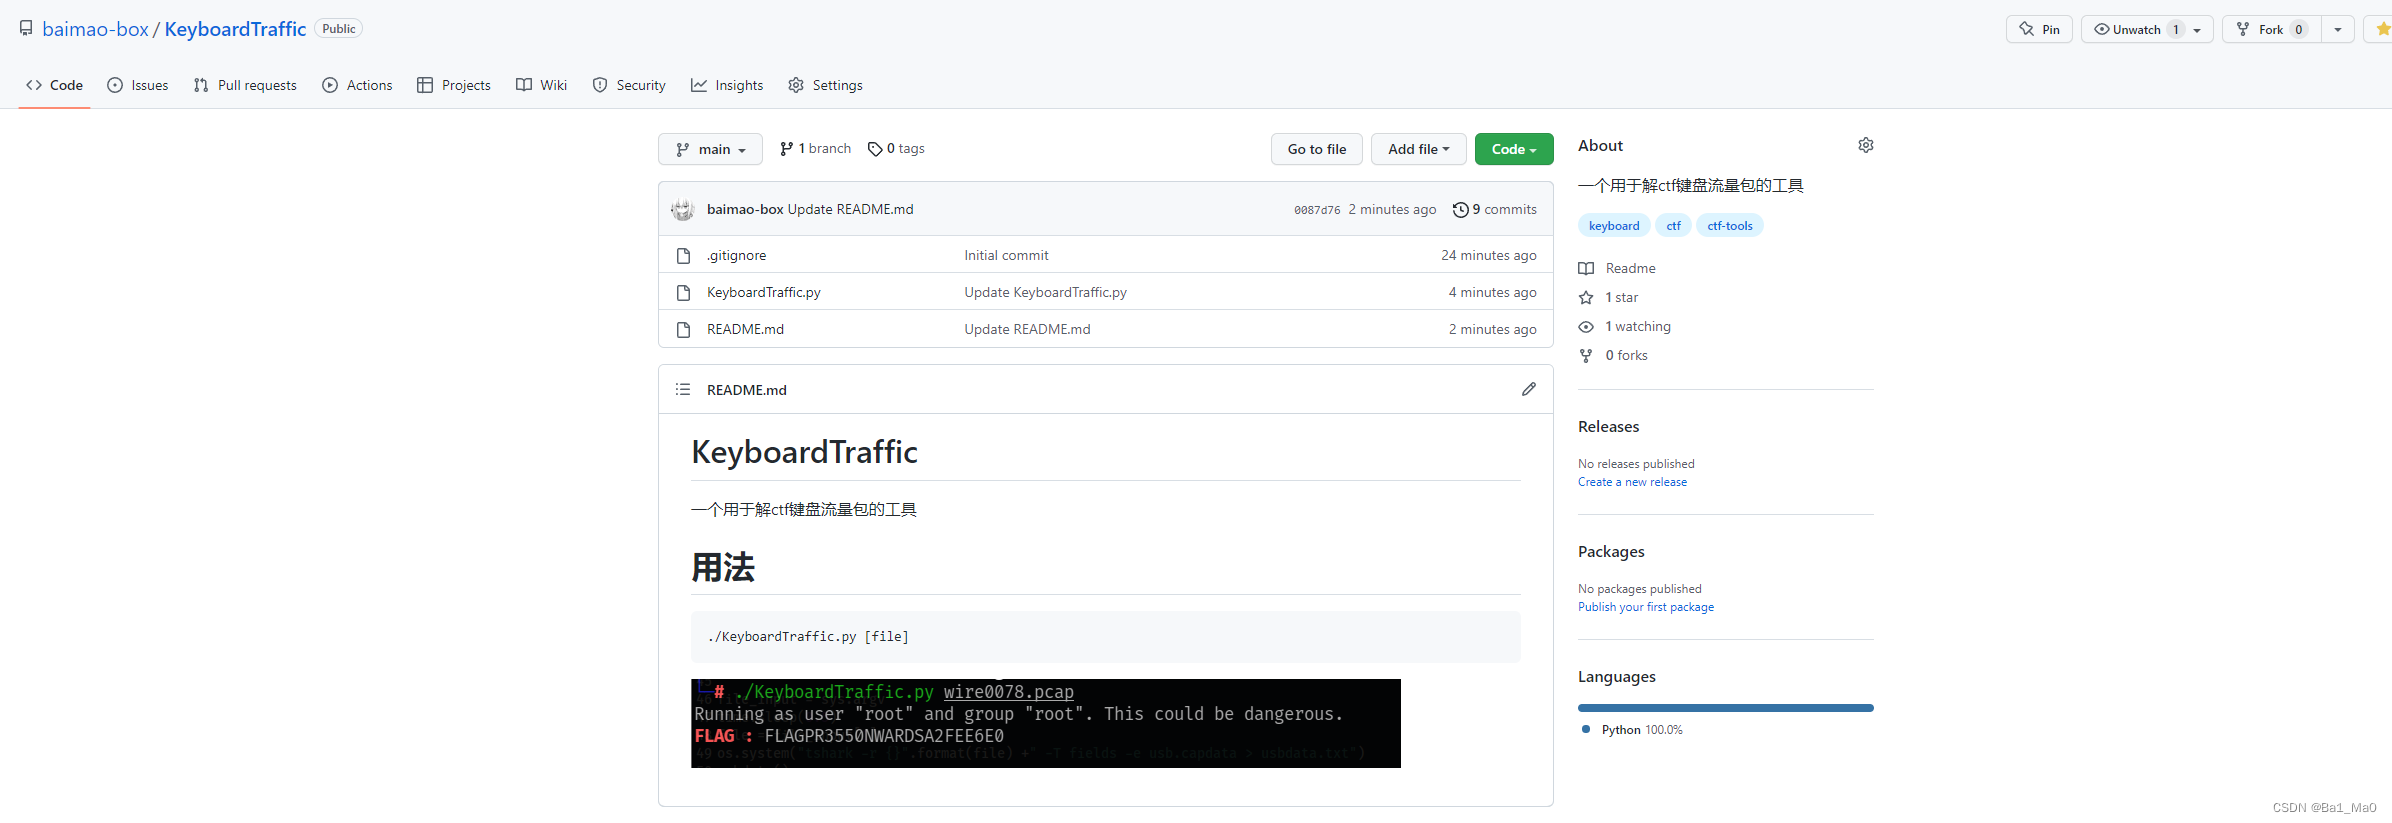Screen dimensions: 2392x823
Task: Open README outline list icon
Action: 683,389
